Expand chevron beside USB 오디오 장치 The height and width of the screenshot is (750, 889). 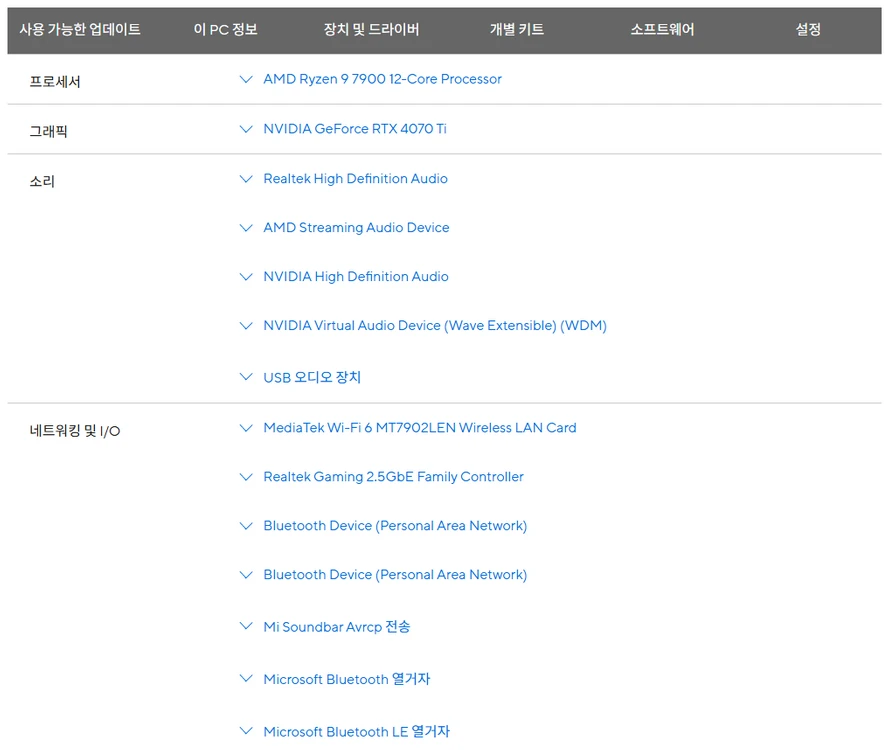pos(246,376)
